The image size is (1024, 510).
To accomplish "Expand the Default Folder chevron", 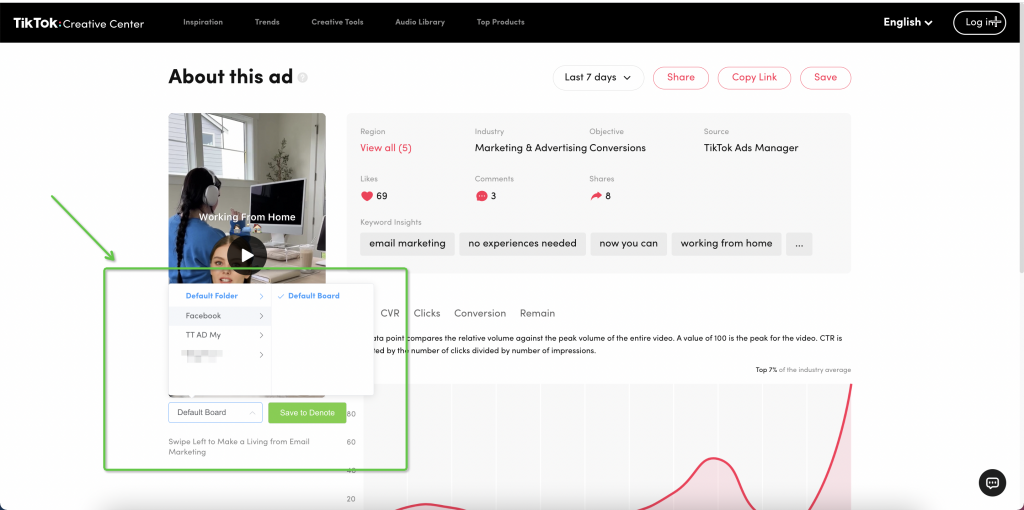I will pos(261,296).
